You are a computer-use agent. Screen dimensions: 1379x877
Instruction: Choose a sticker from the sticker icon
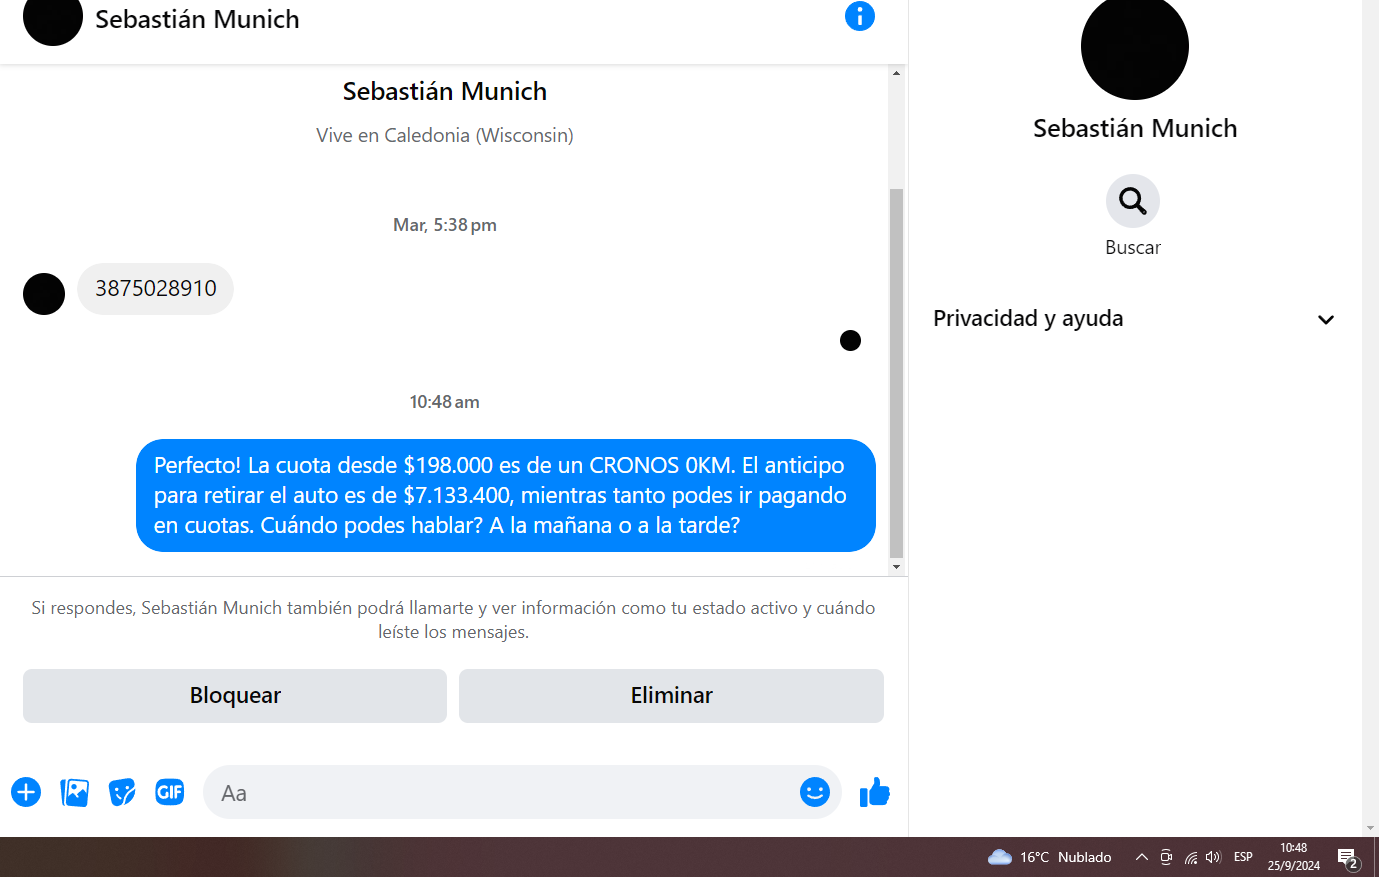(x=122, y=793)
